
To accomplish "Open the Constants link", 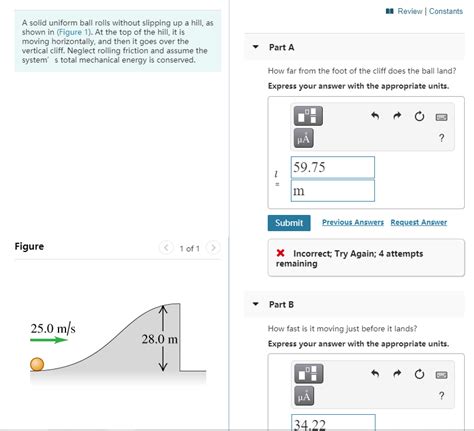I will point(446,11).
